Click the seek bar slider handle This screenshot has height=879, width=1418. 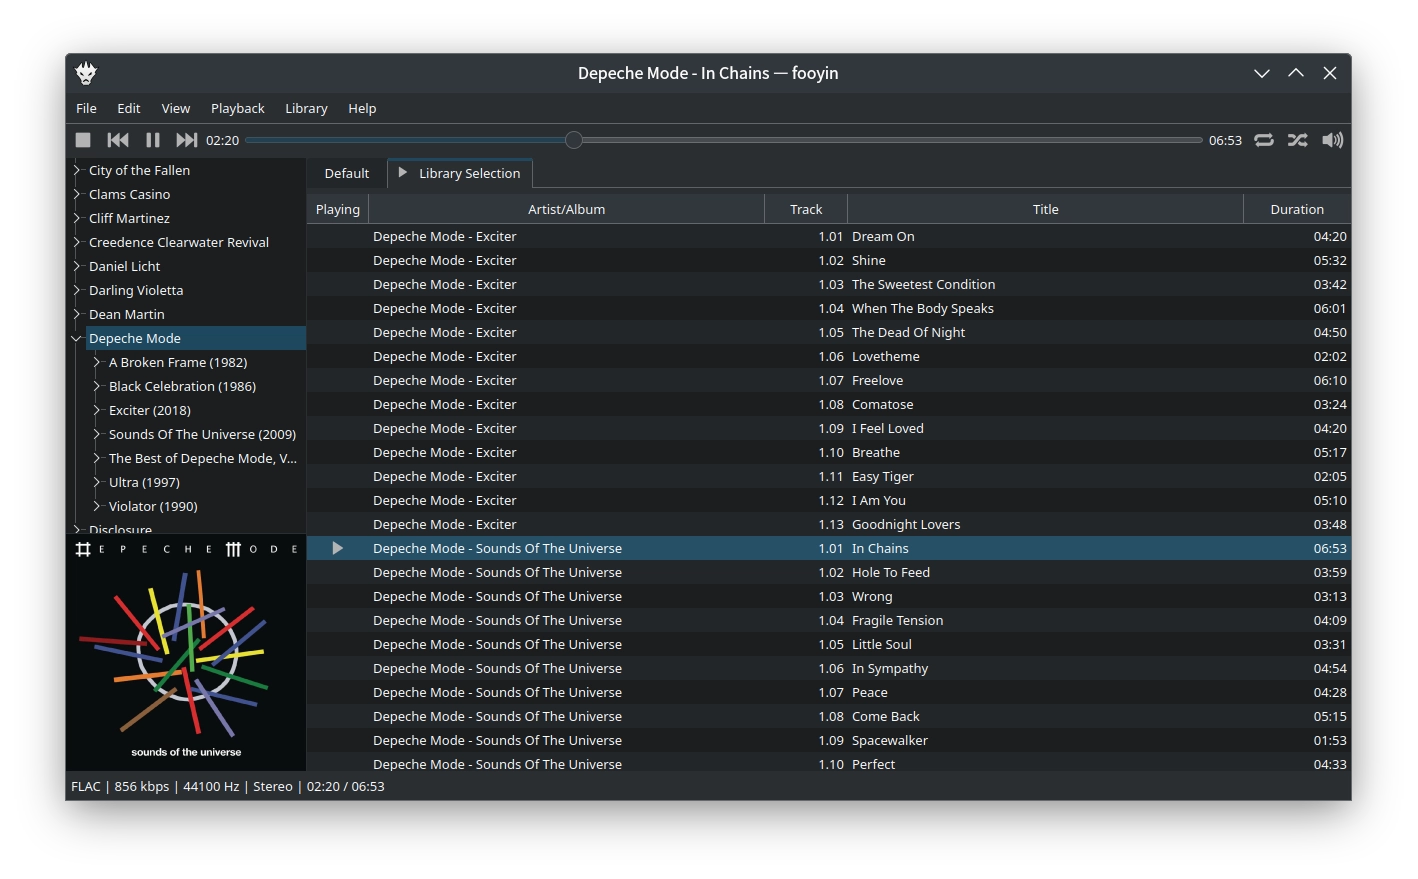pos(573,140)
